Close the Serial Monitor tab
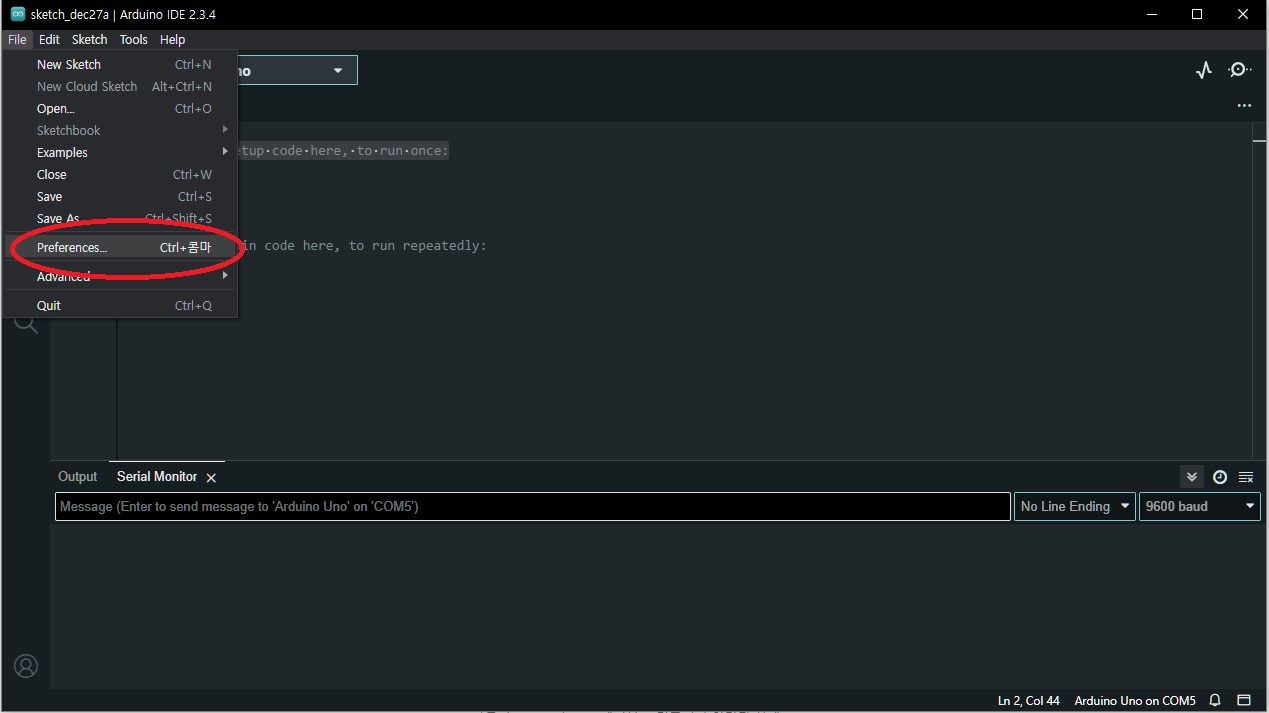This screenshot has height=713, width=1269. 211,478
